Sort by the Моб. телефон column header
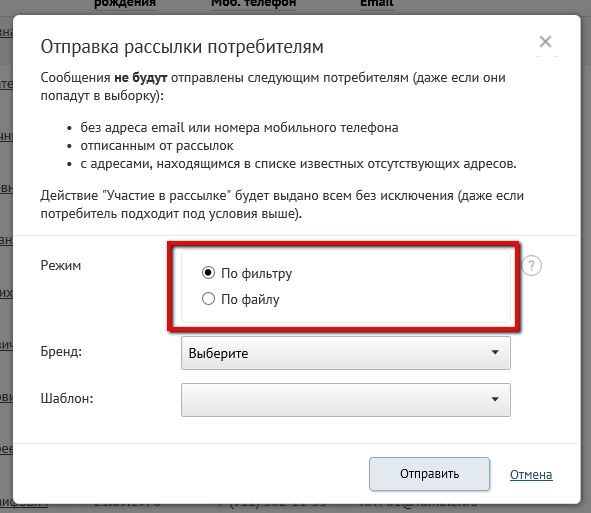This screenshot has width=591, height=513. (x=253, y=4)
